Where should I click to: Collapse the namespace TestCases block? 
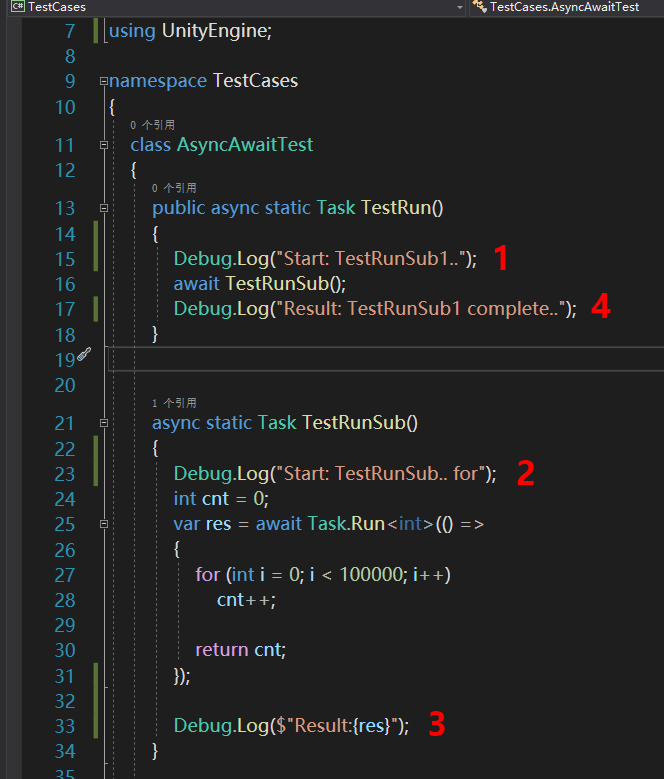click(x=103, y=81)
